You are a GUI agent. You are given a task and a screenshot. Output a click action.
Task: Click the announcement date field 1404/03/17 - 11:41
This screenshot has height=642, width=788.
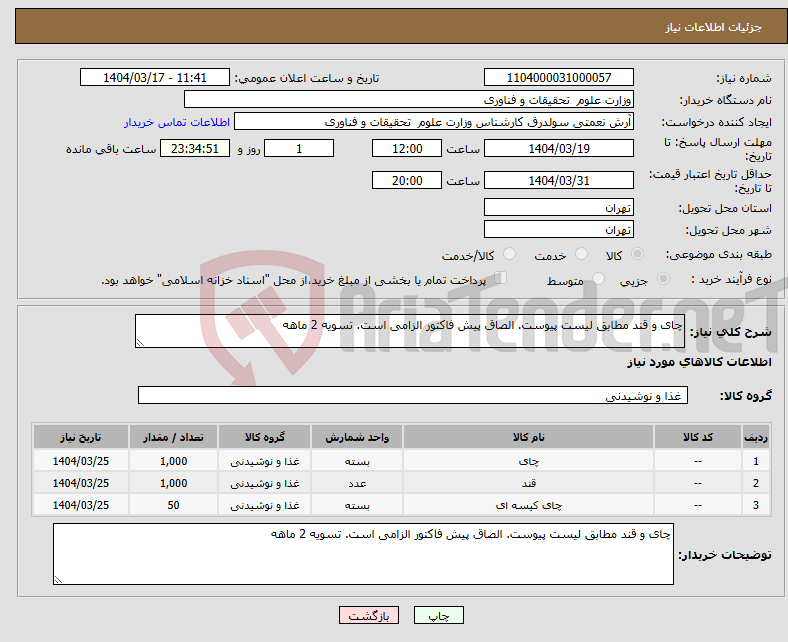click(155, 77)
